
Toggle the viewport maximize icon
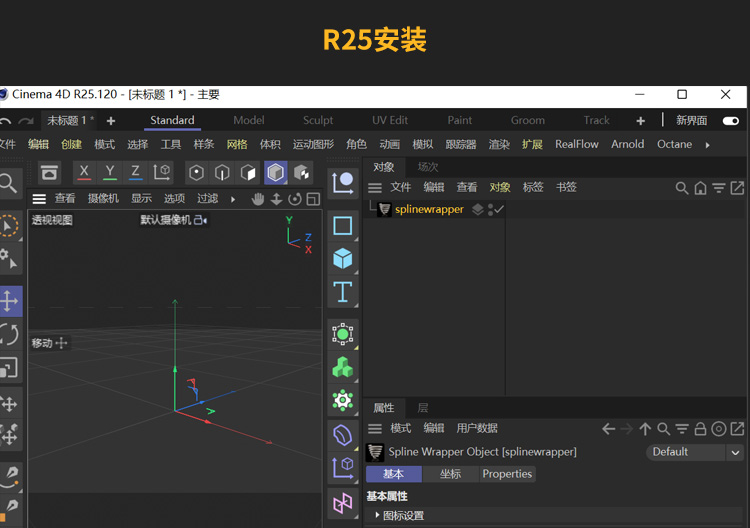(313, 199)
